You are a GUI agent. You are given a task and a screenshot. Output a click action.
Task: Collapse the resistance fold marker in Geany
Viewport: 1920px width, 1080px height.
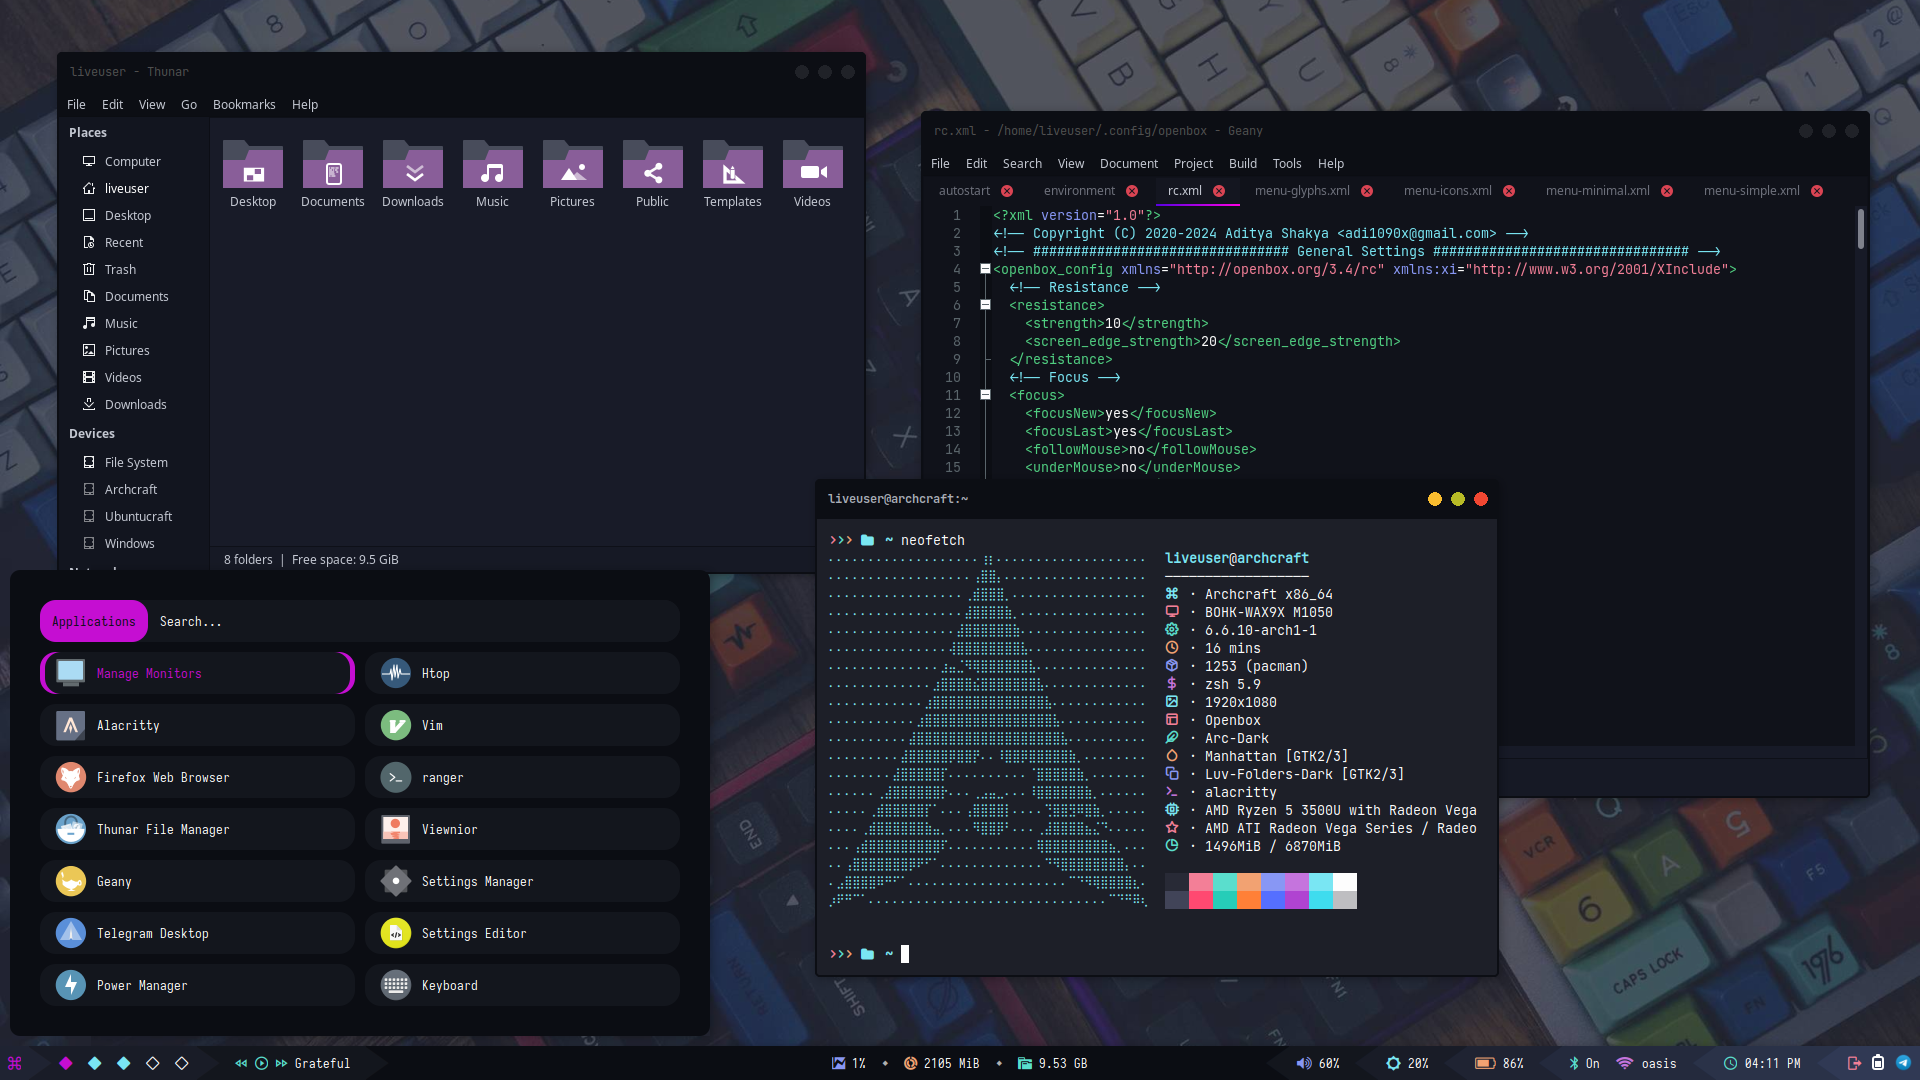[985, 305]
